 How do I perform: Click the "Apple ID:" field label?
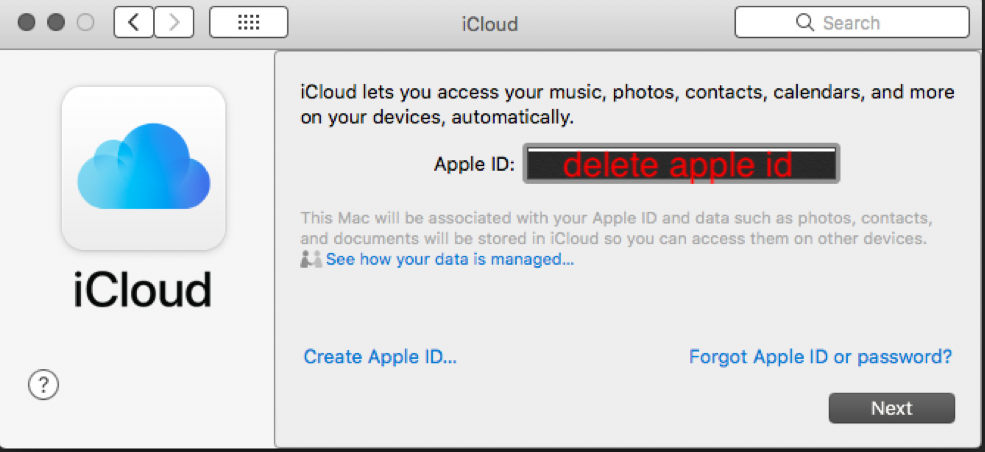pyautogui.click(x=474, y=165)
